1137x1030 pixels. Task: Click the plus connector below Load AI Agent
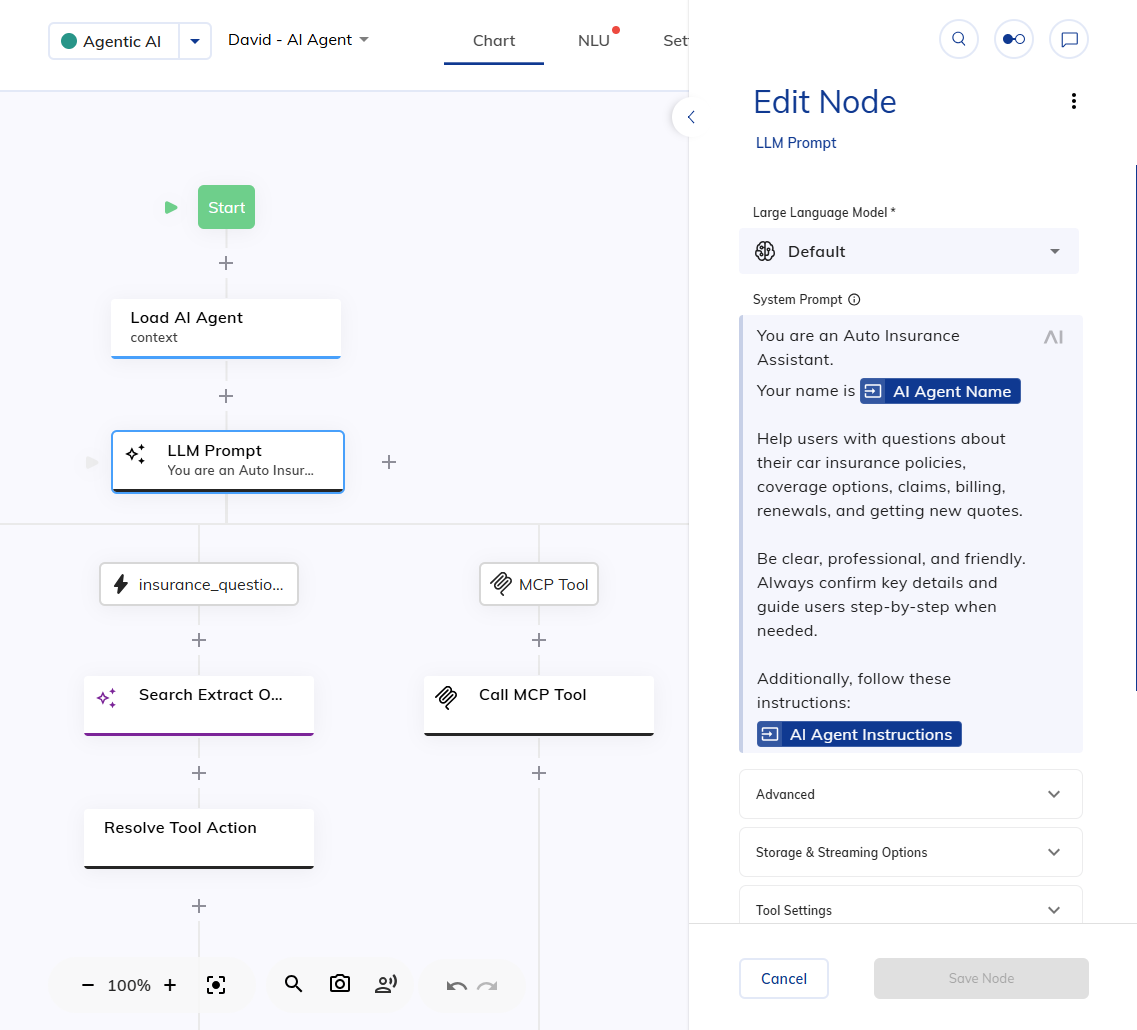[226, 396]
